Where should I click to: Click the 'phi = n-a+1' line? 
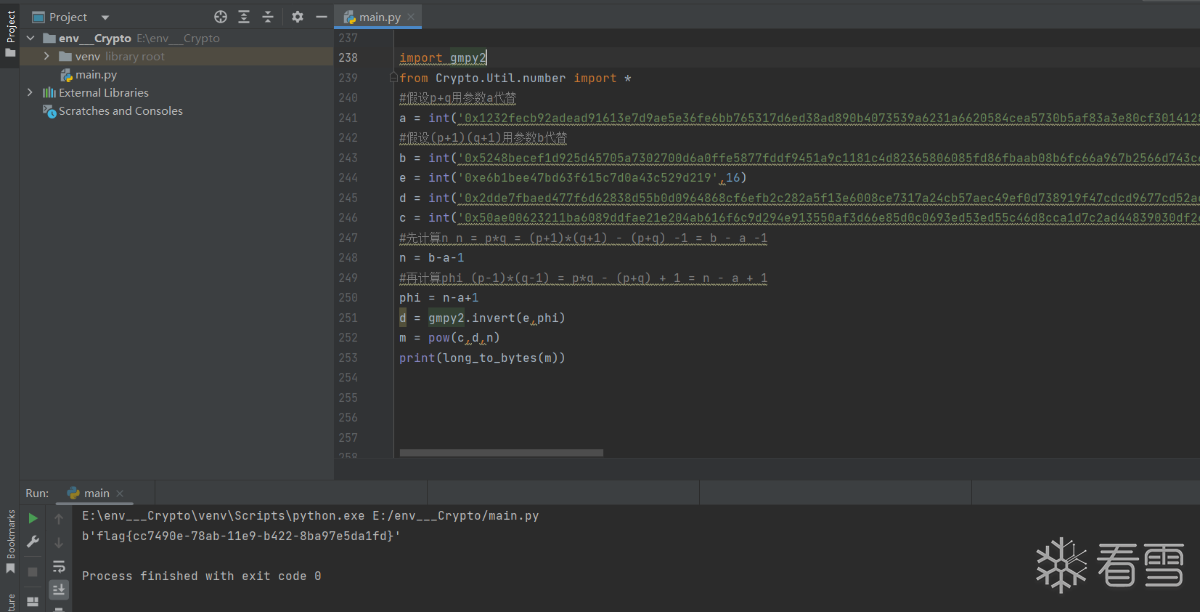439,298
